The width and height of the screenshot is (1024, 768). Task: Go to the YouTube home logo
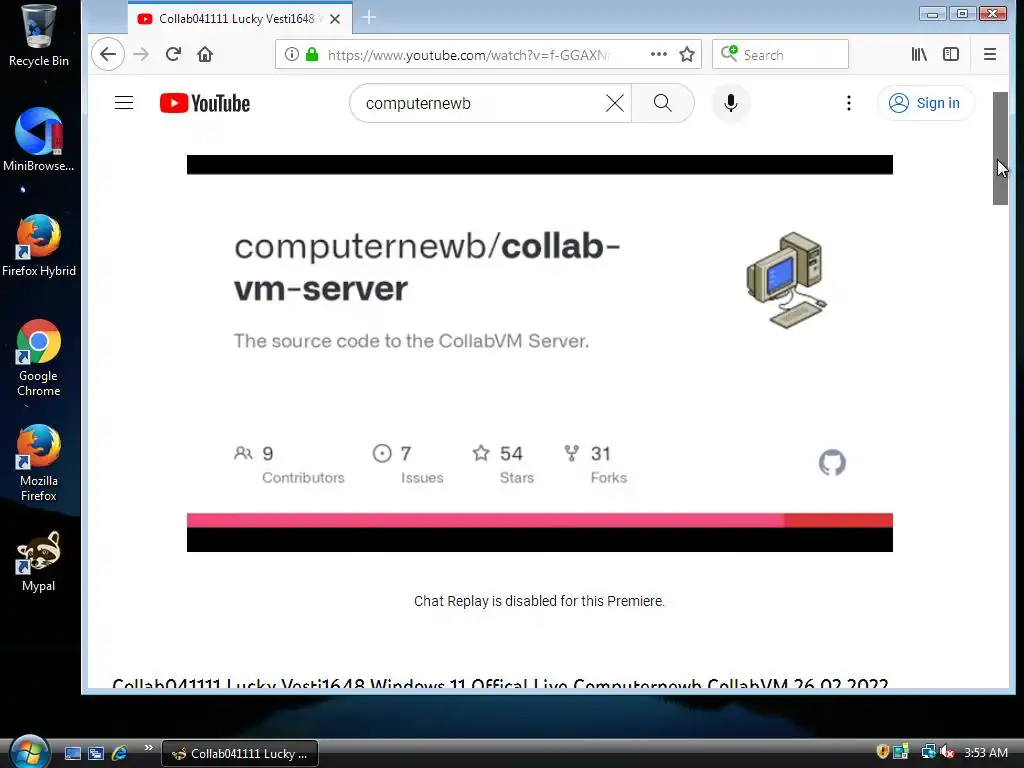(x=205, y=103)
